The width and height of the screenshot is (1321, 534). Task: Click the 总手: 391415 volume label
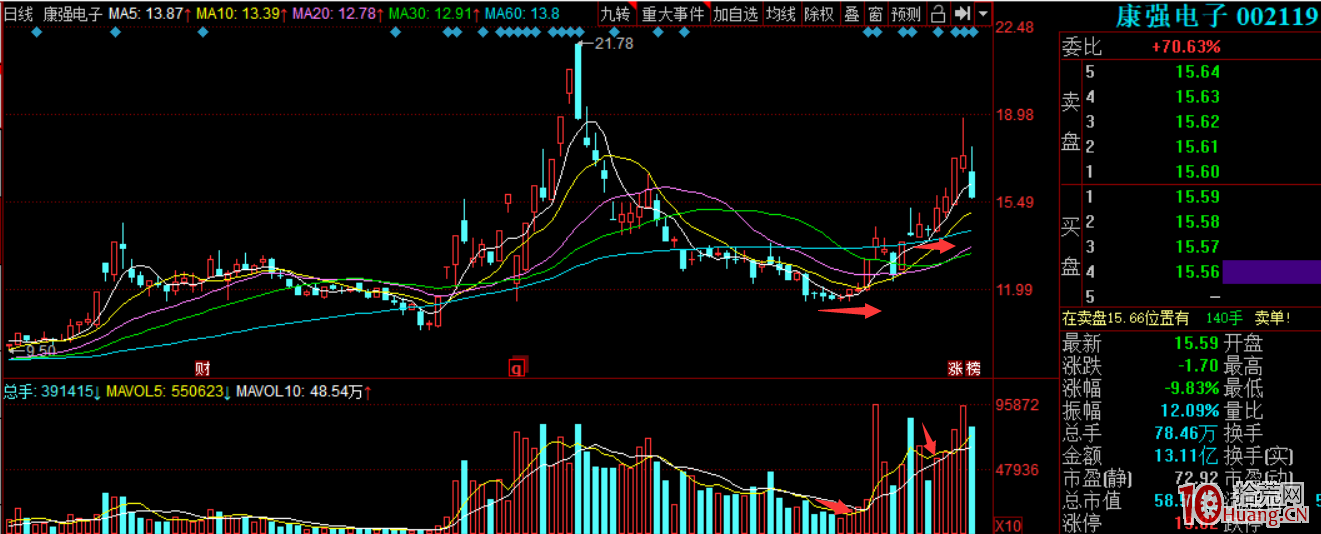[x=52, y=392]
